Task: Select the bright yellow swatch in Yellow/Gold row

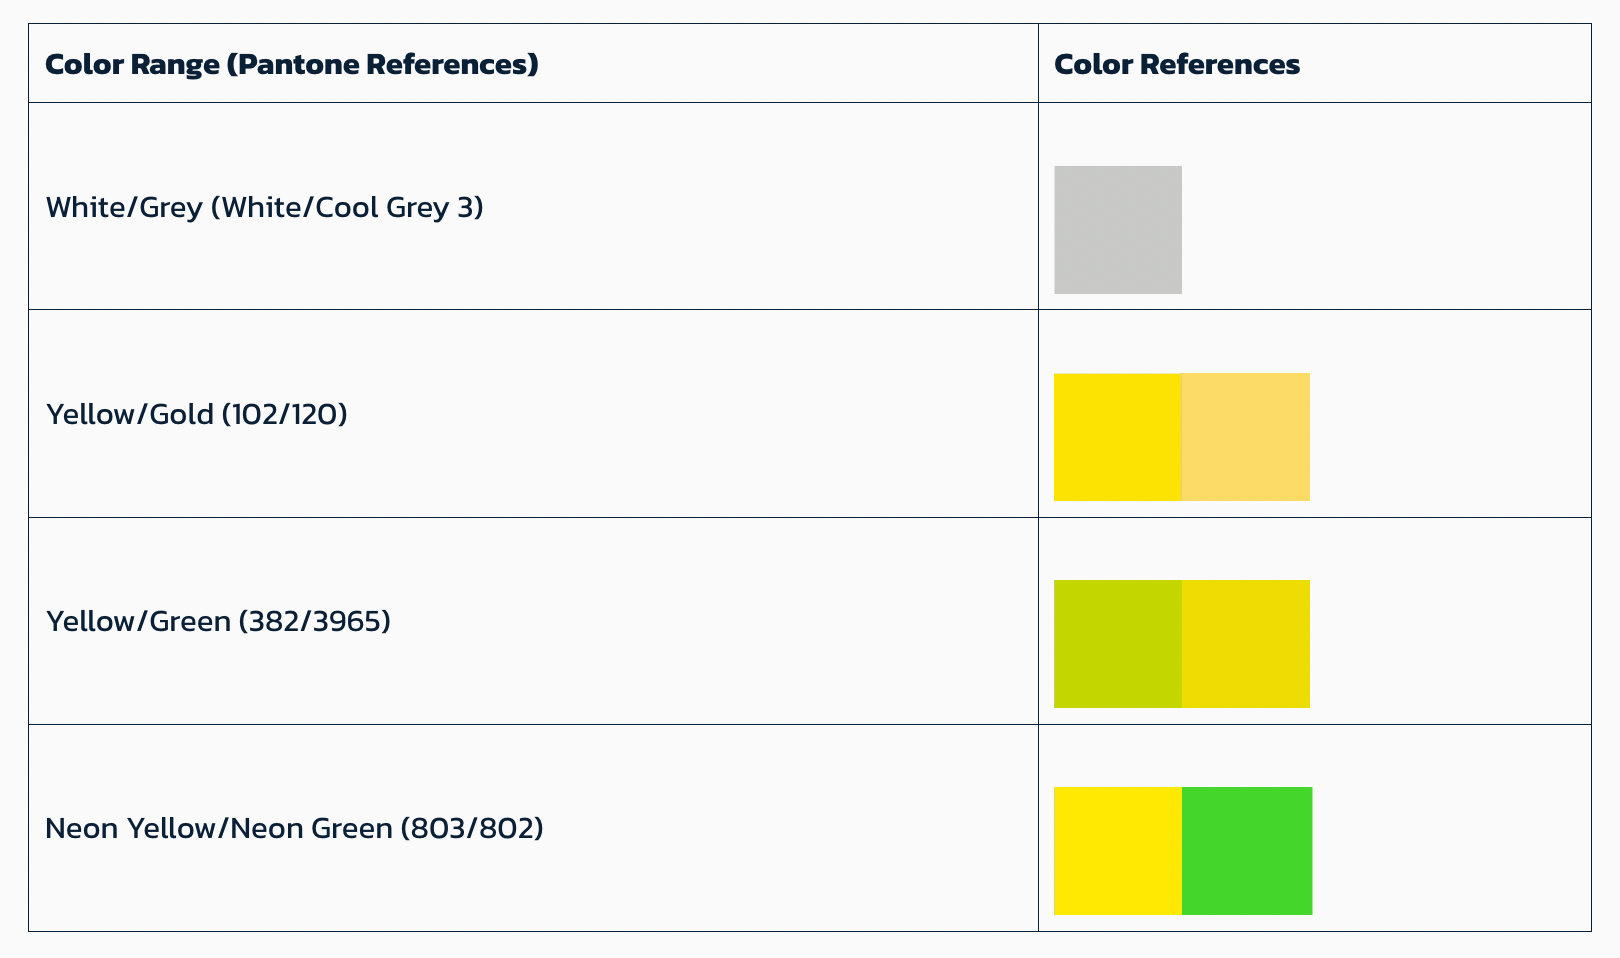Action: click(x=1117, y=437)
